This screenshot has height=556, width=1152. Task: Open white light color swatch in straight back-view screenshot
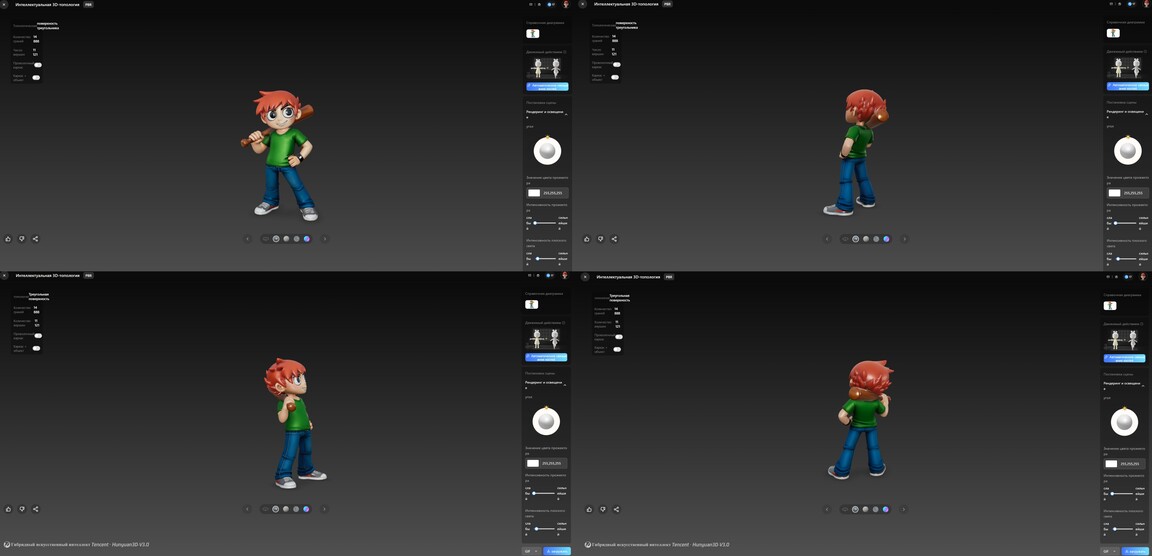1112,463
